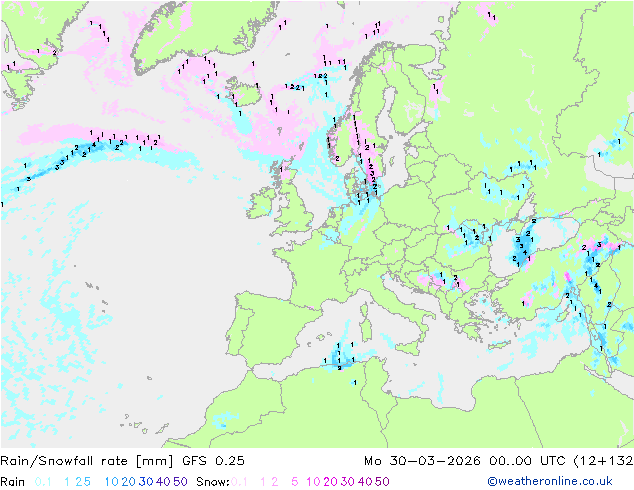Select snow legend value 30

point(348,482)
